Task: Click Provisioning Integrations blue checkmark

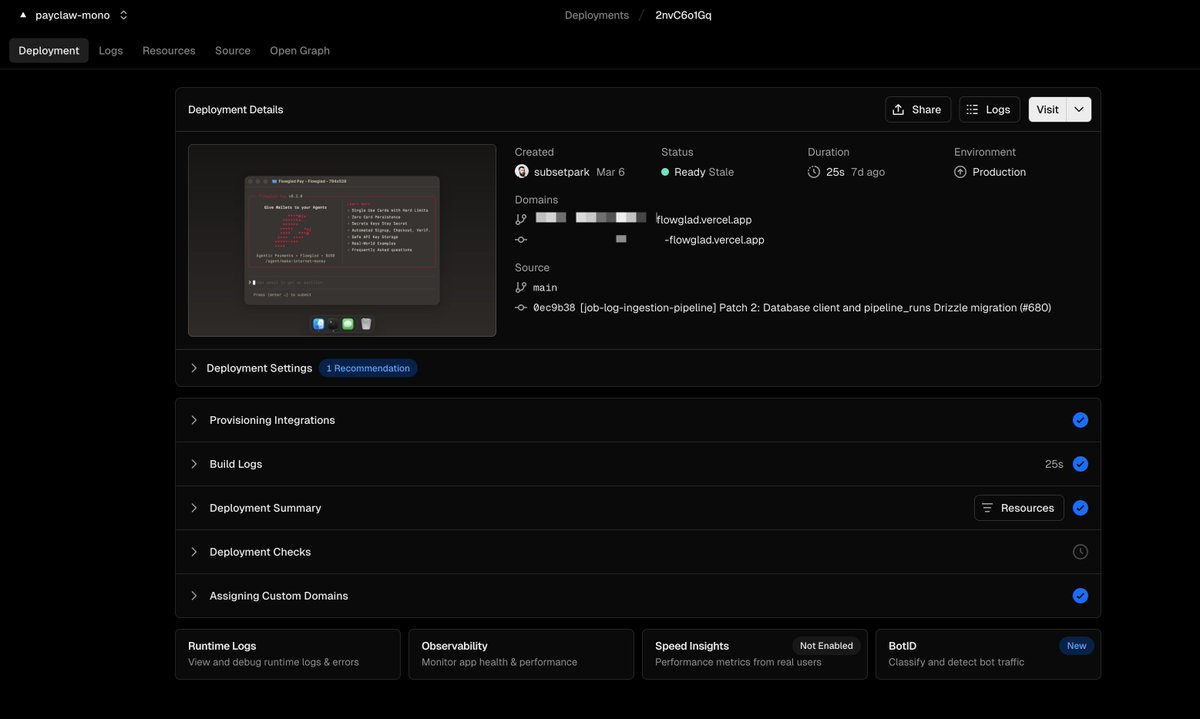Action: click(x=1080, y=420)
